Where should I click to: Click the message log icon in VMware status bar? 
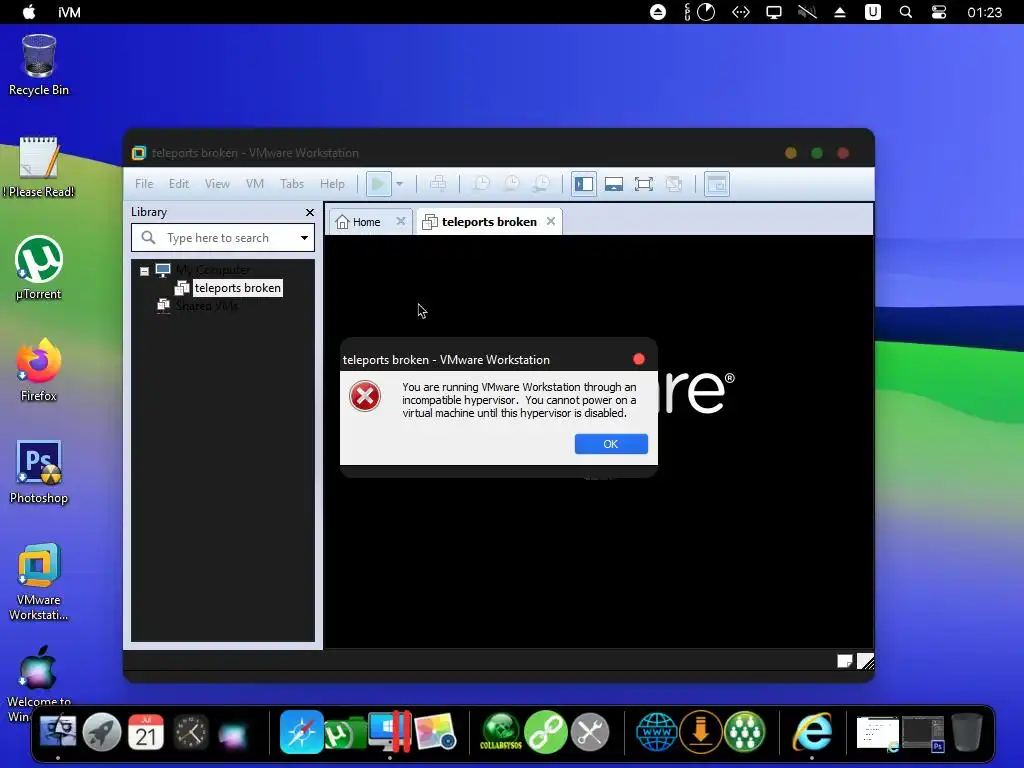click(x=844, y=662)
